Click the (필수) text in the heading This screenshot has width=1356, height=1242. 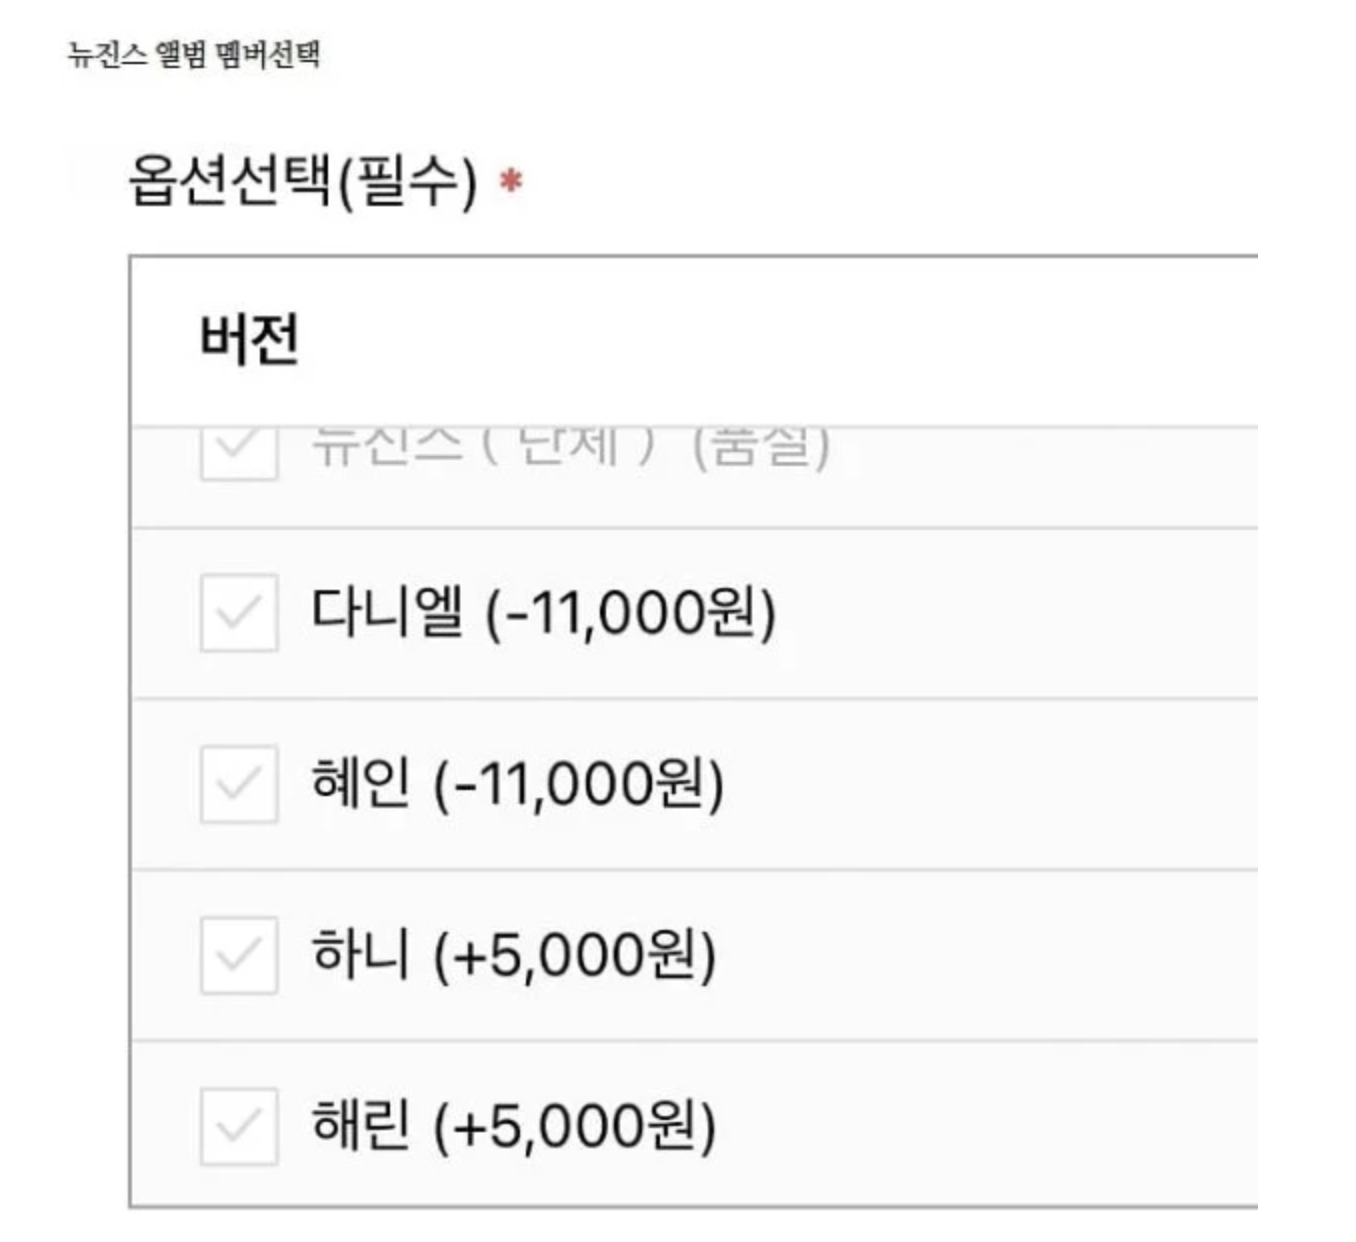(x=406, y=183)
